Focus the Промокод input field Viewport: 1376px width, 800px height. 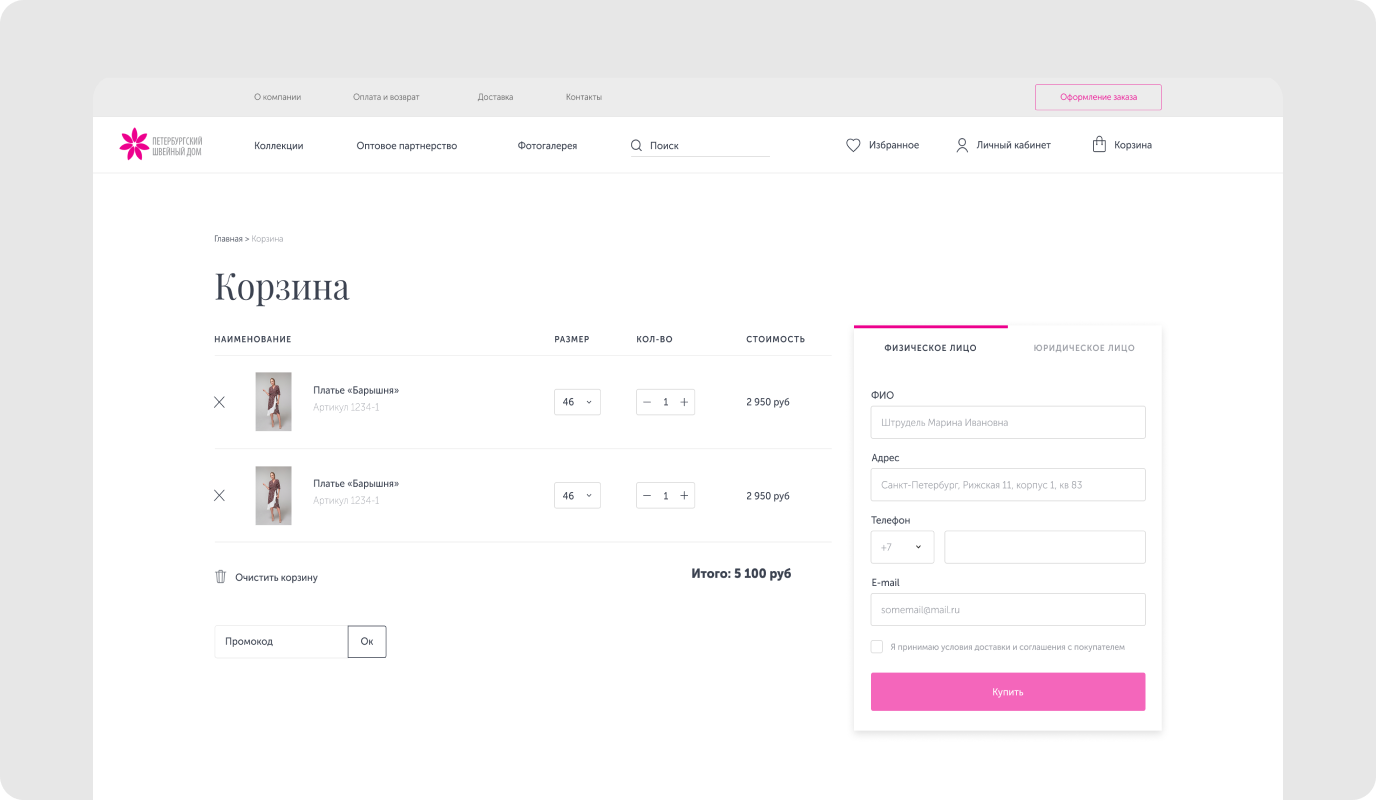pos(281,641)
